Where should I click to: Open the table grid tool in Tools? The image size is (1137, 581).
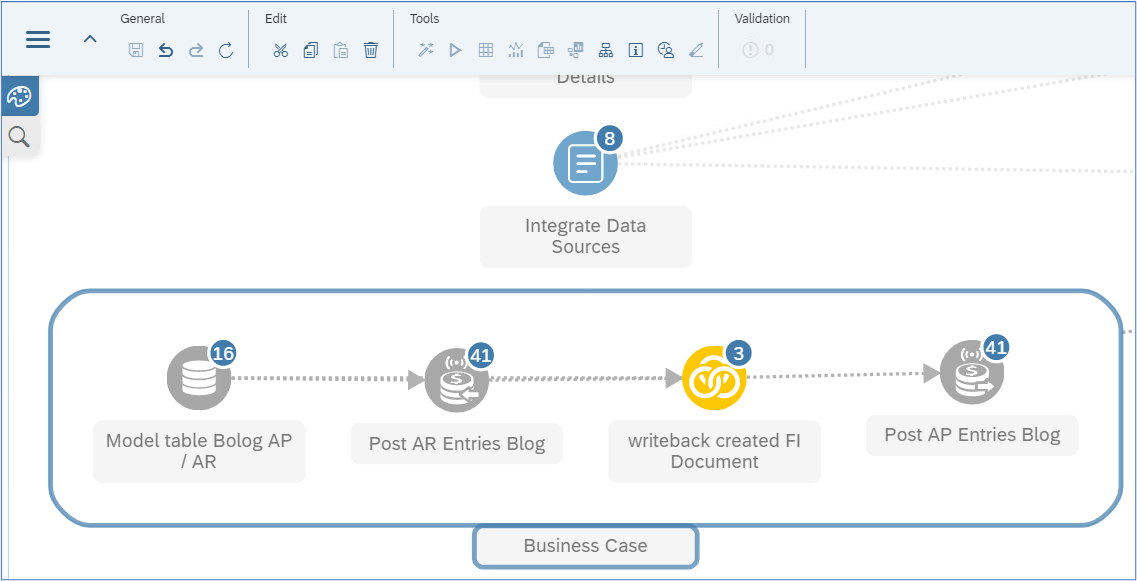(x=485, y=49)
